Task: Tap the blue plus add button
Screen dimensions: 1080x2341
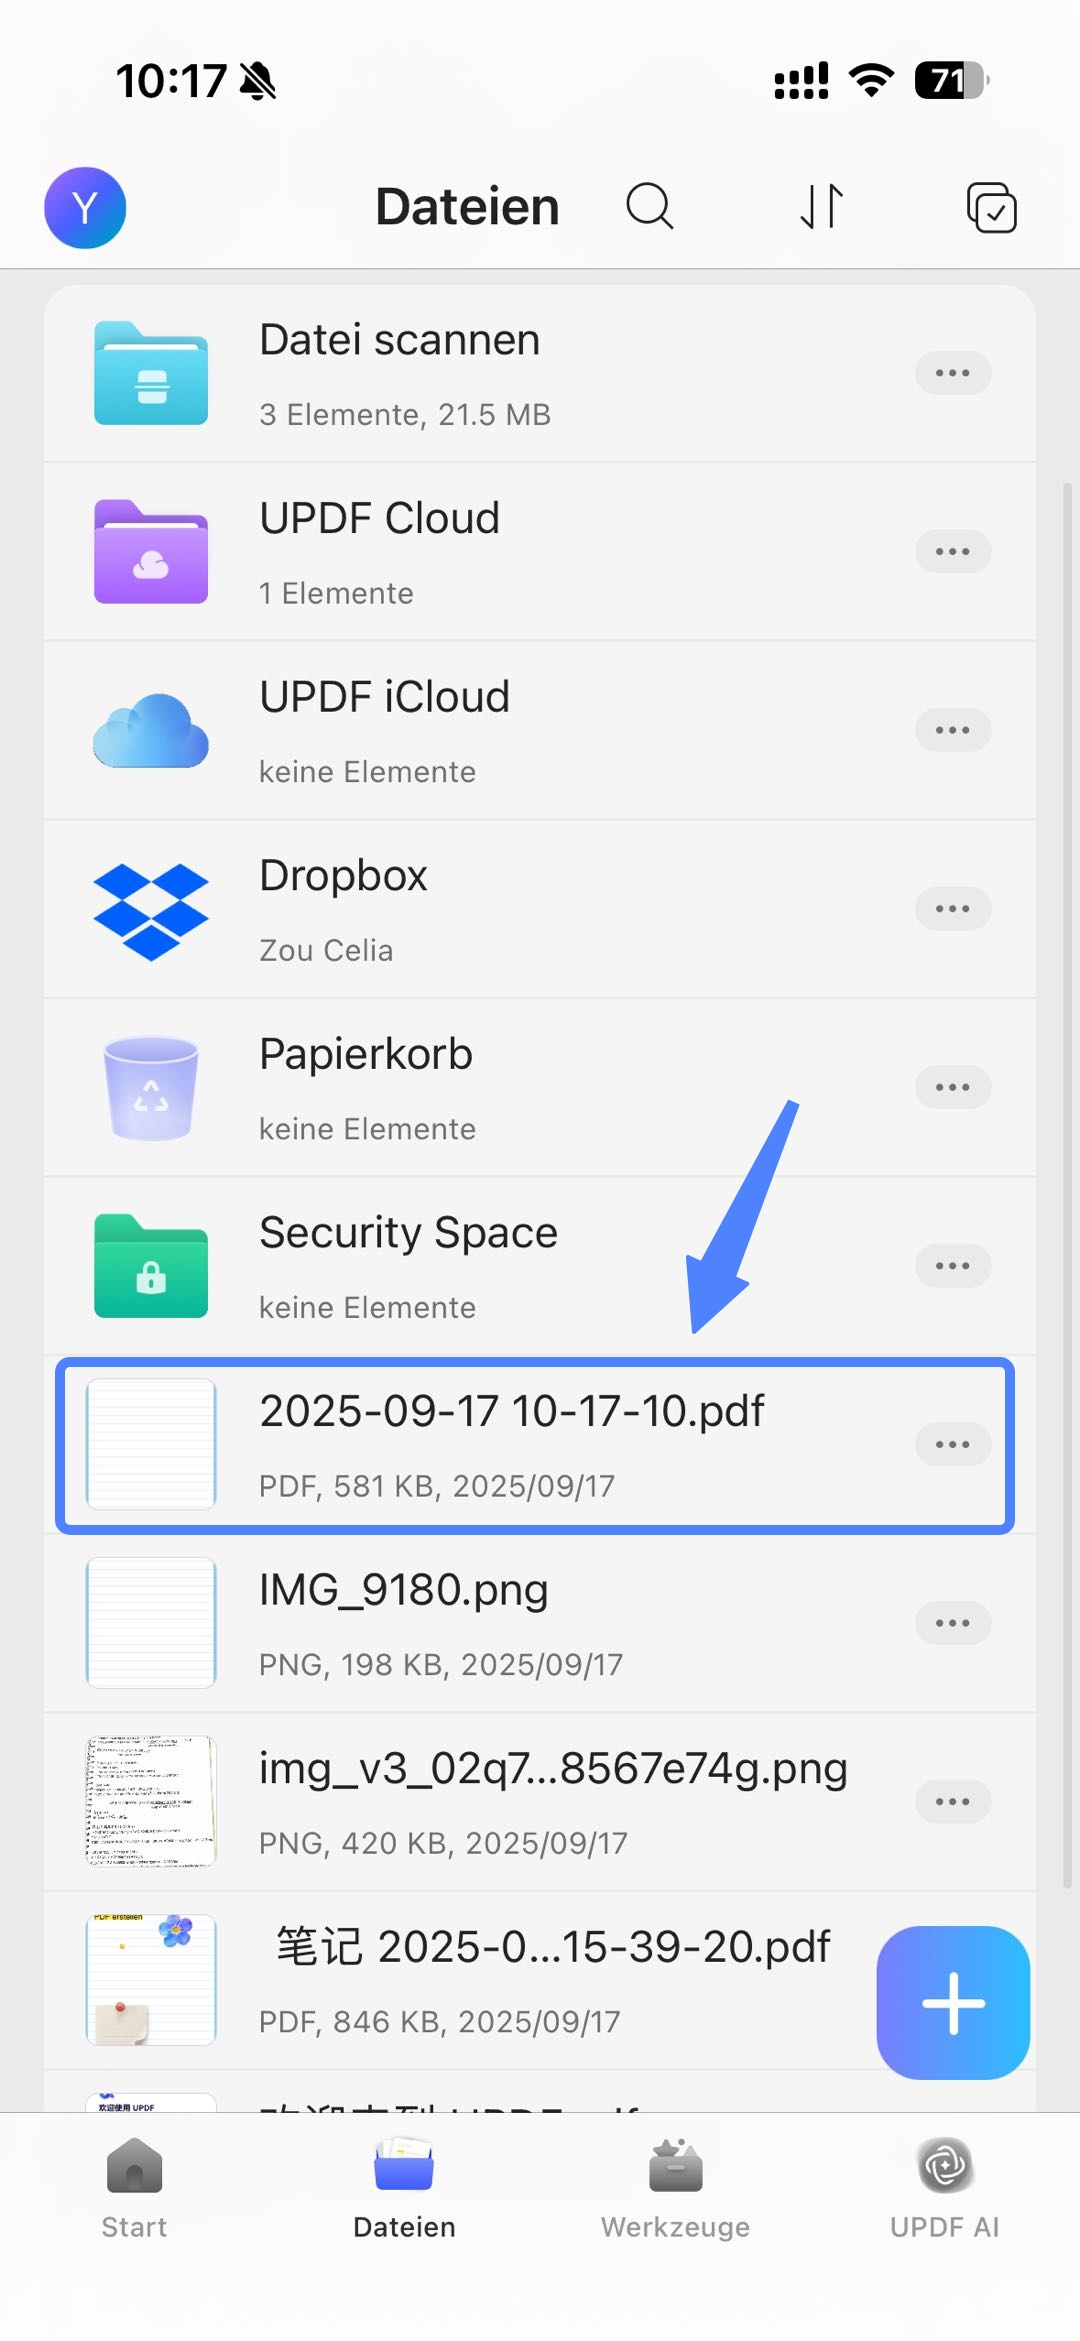Action: [x=953, y=2003]
